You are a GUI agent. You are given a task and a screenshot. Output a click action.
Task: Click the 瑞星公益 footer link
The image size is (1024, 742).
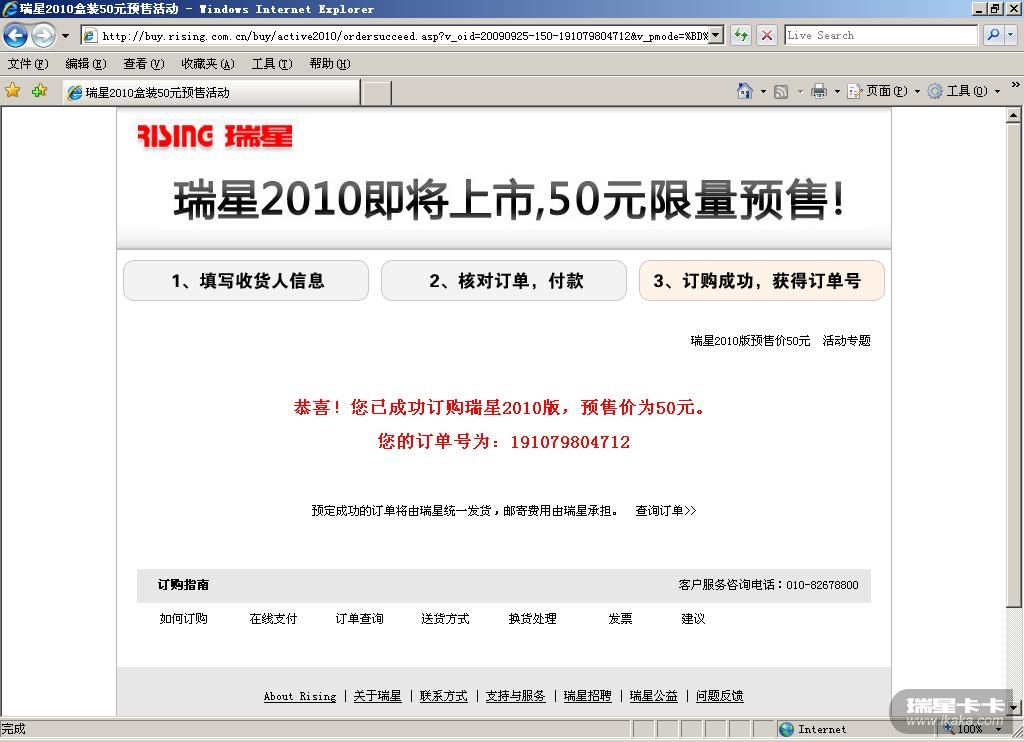[654, 696]
